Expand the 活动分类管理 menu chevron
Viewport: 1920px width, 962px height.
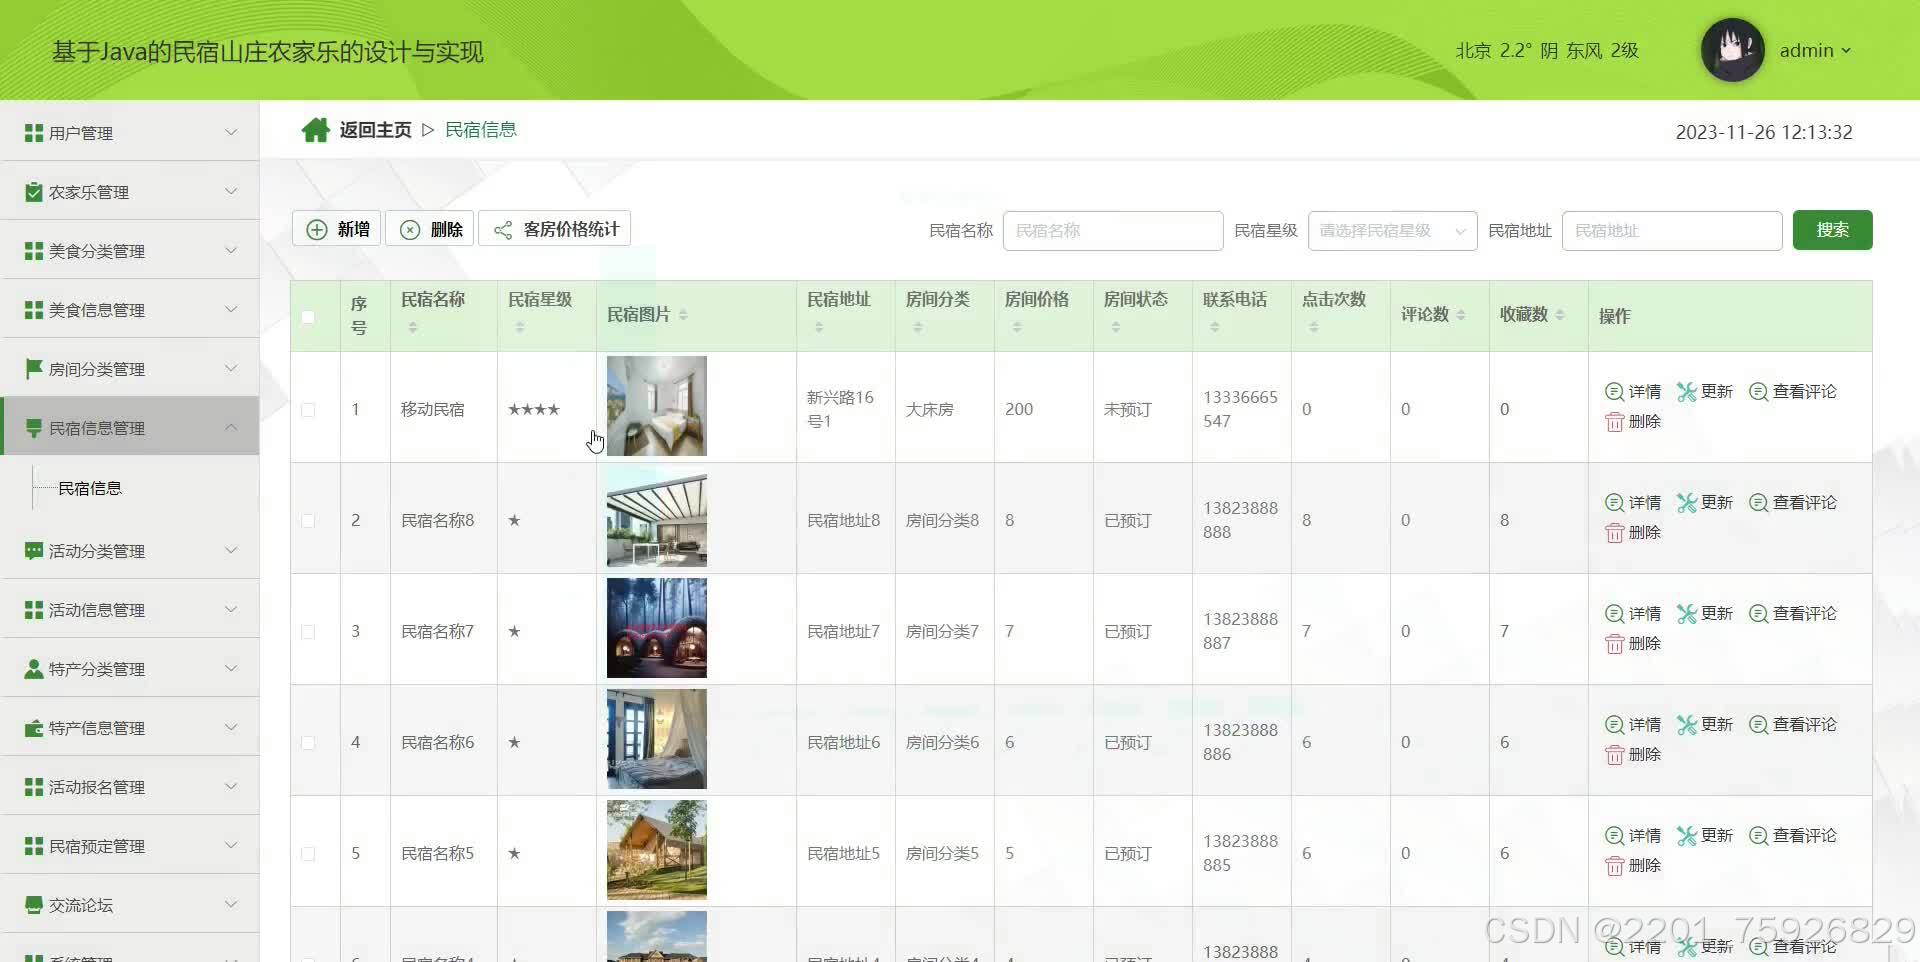(x=231, y=550)
